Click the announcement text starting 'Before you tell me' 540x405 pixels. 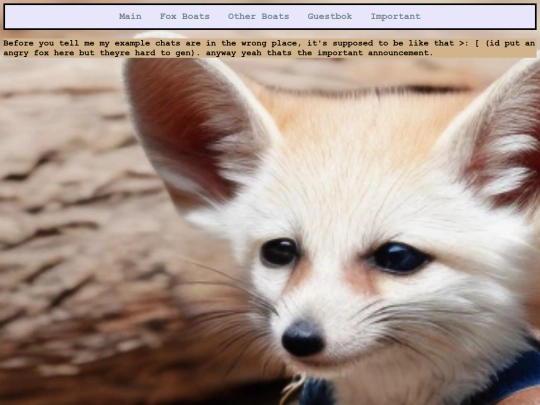(x=269, y=48)
